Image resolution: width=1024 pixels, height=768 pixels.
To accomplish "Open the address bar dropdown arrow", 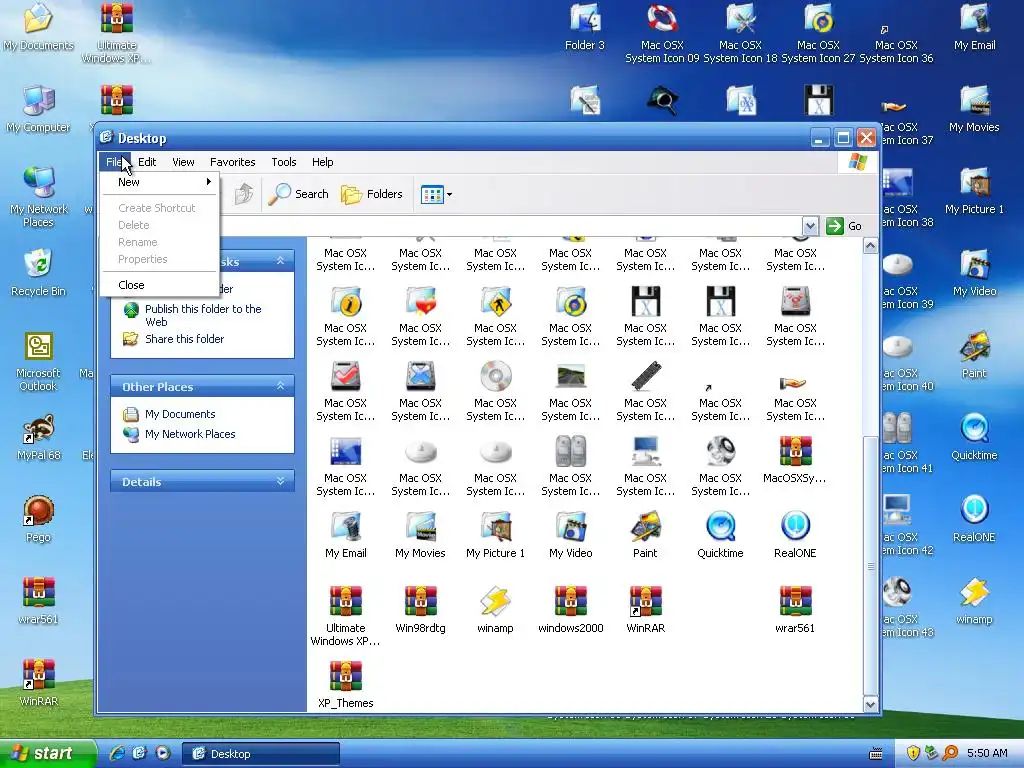I will click(x=810, y=226).
